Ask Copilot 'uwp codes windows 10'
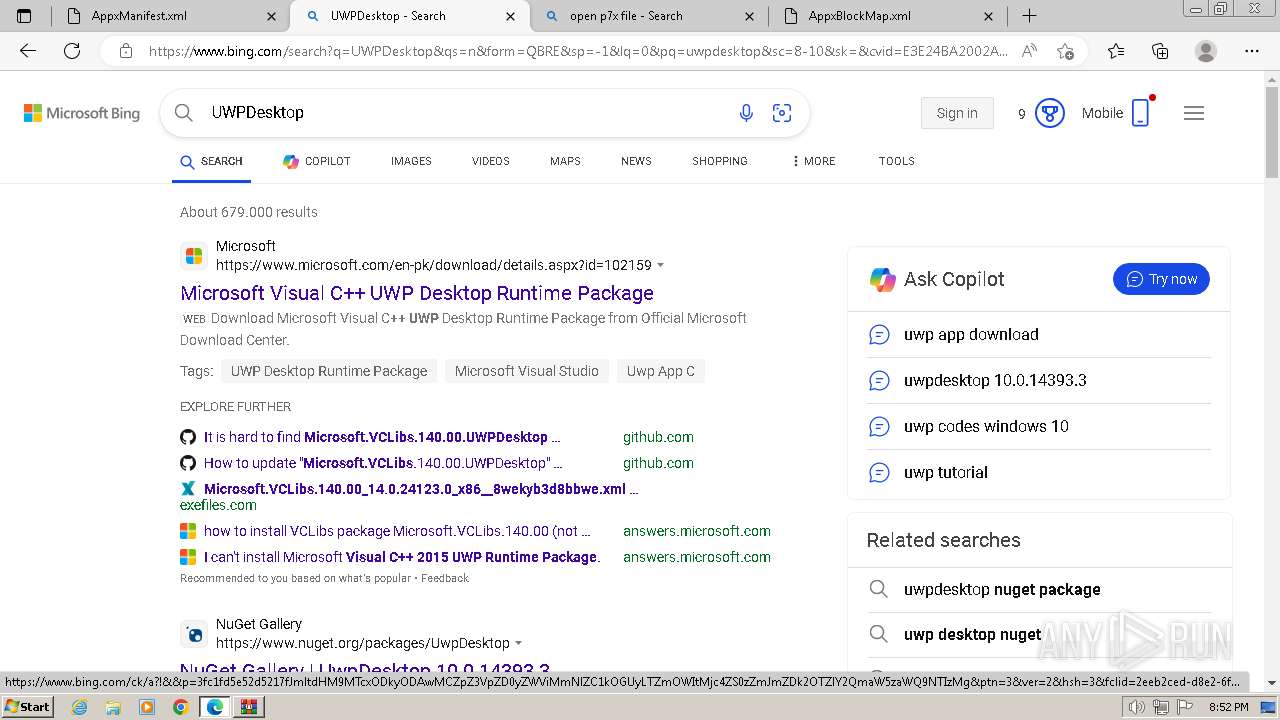 tap(1039, 427)
